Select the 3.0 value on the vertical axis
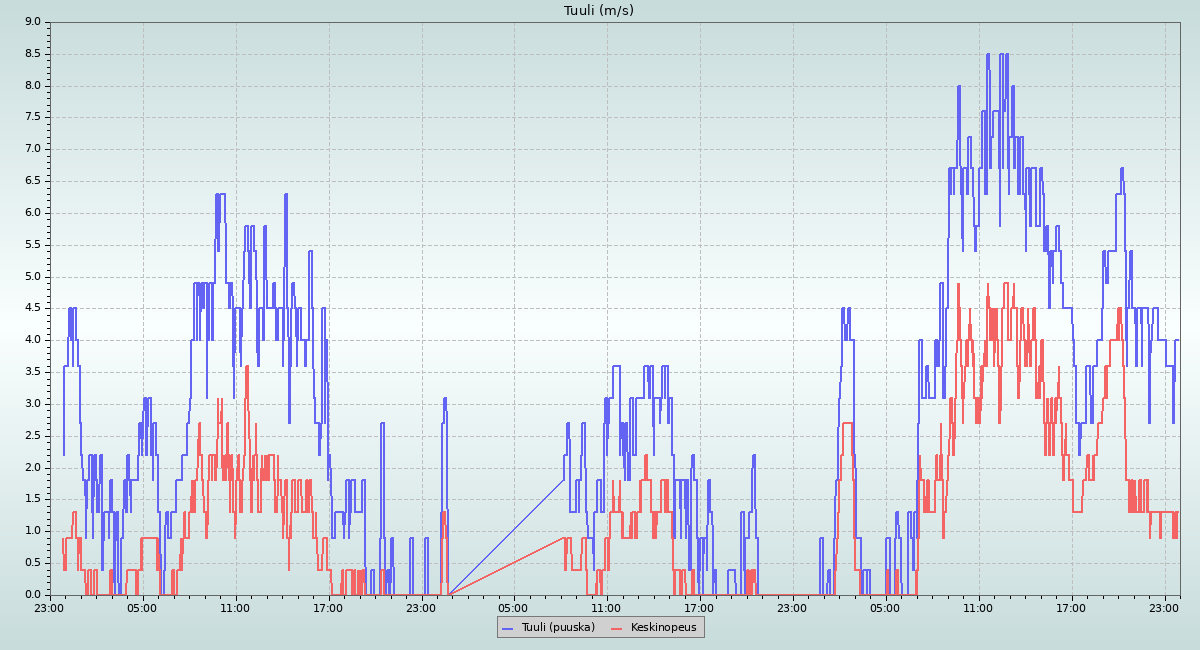Image resolution: width=1200 pixels, height=650 pixels. 33,404
